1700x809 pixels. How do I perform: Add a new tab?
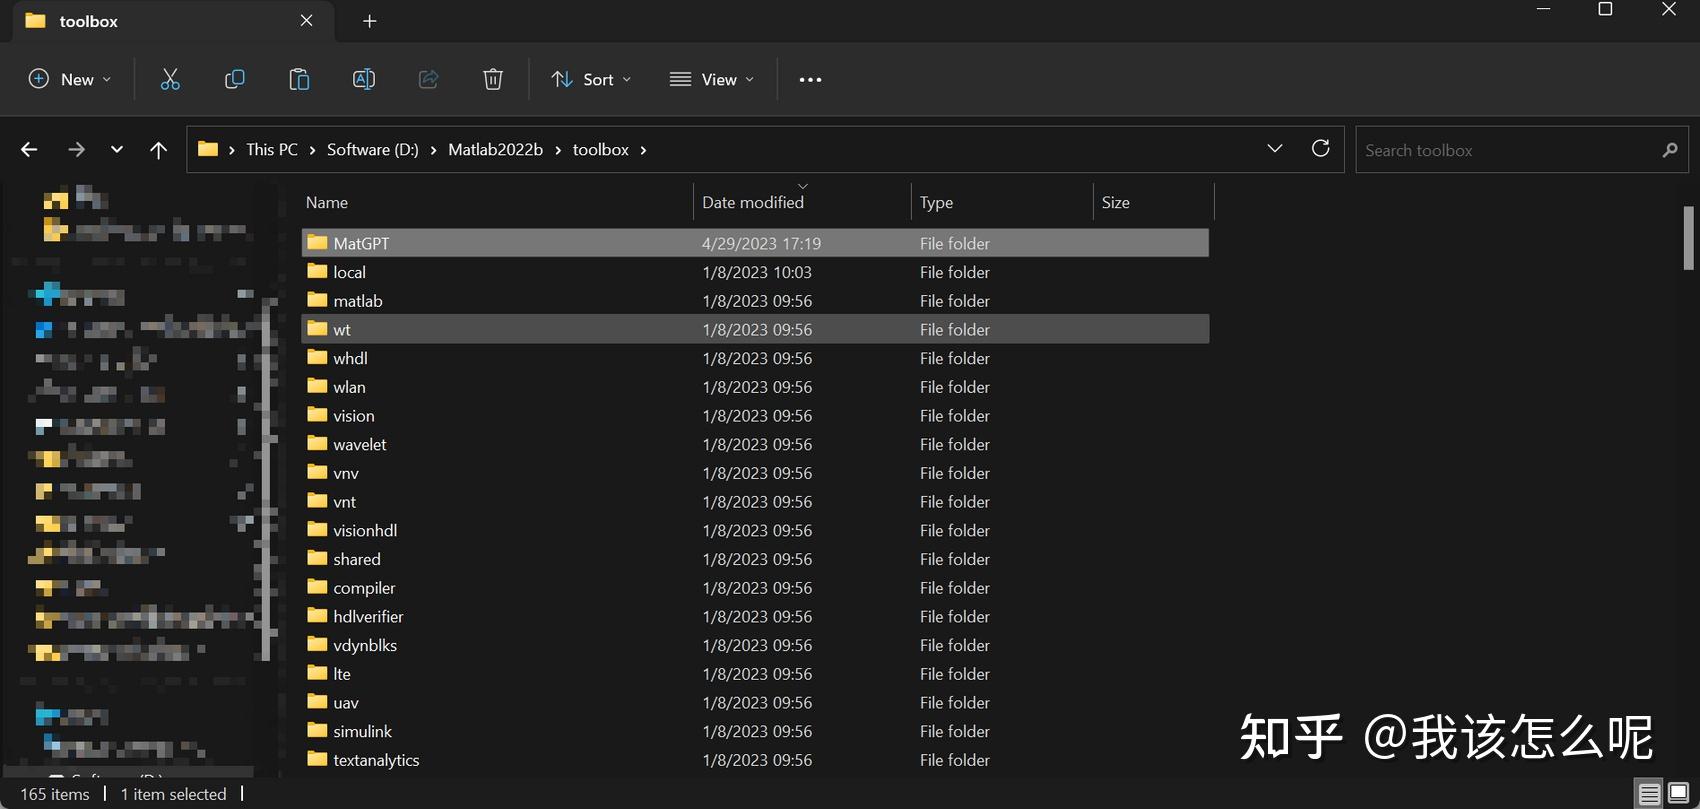(x=369, y=21)
